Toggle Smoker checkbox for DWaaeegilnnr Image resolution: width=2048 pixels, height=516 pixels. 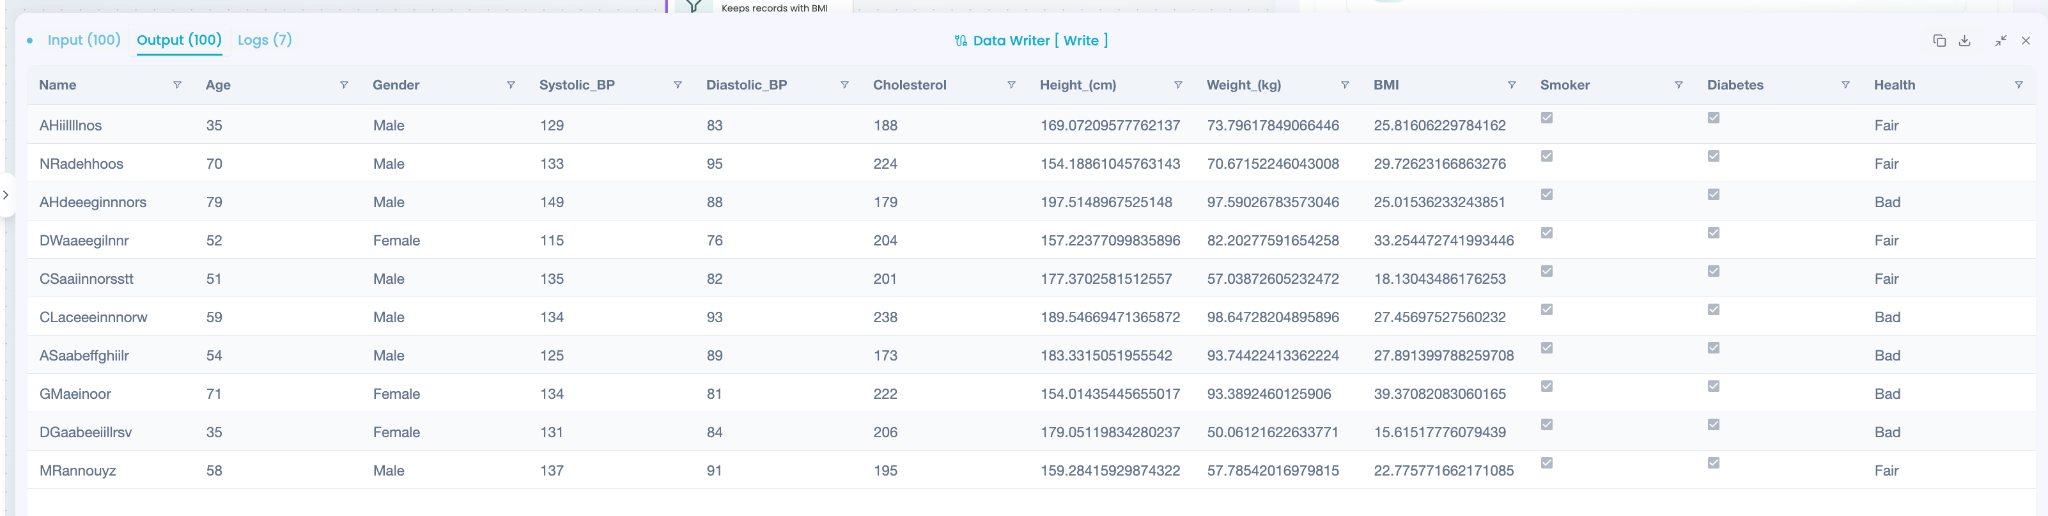click(1547, 233)
